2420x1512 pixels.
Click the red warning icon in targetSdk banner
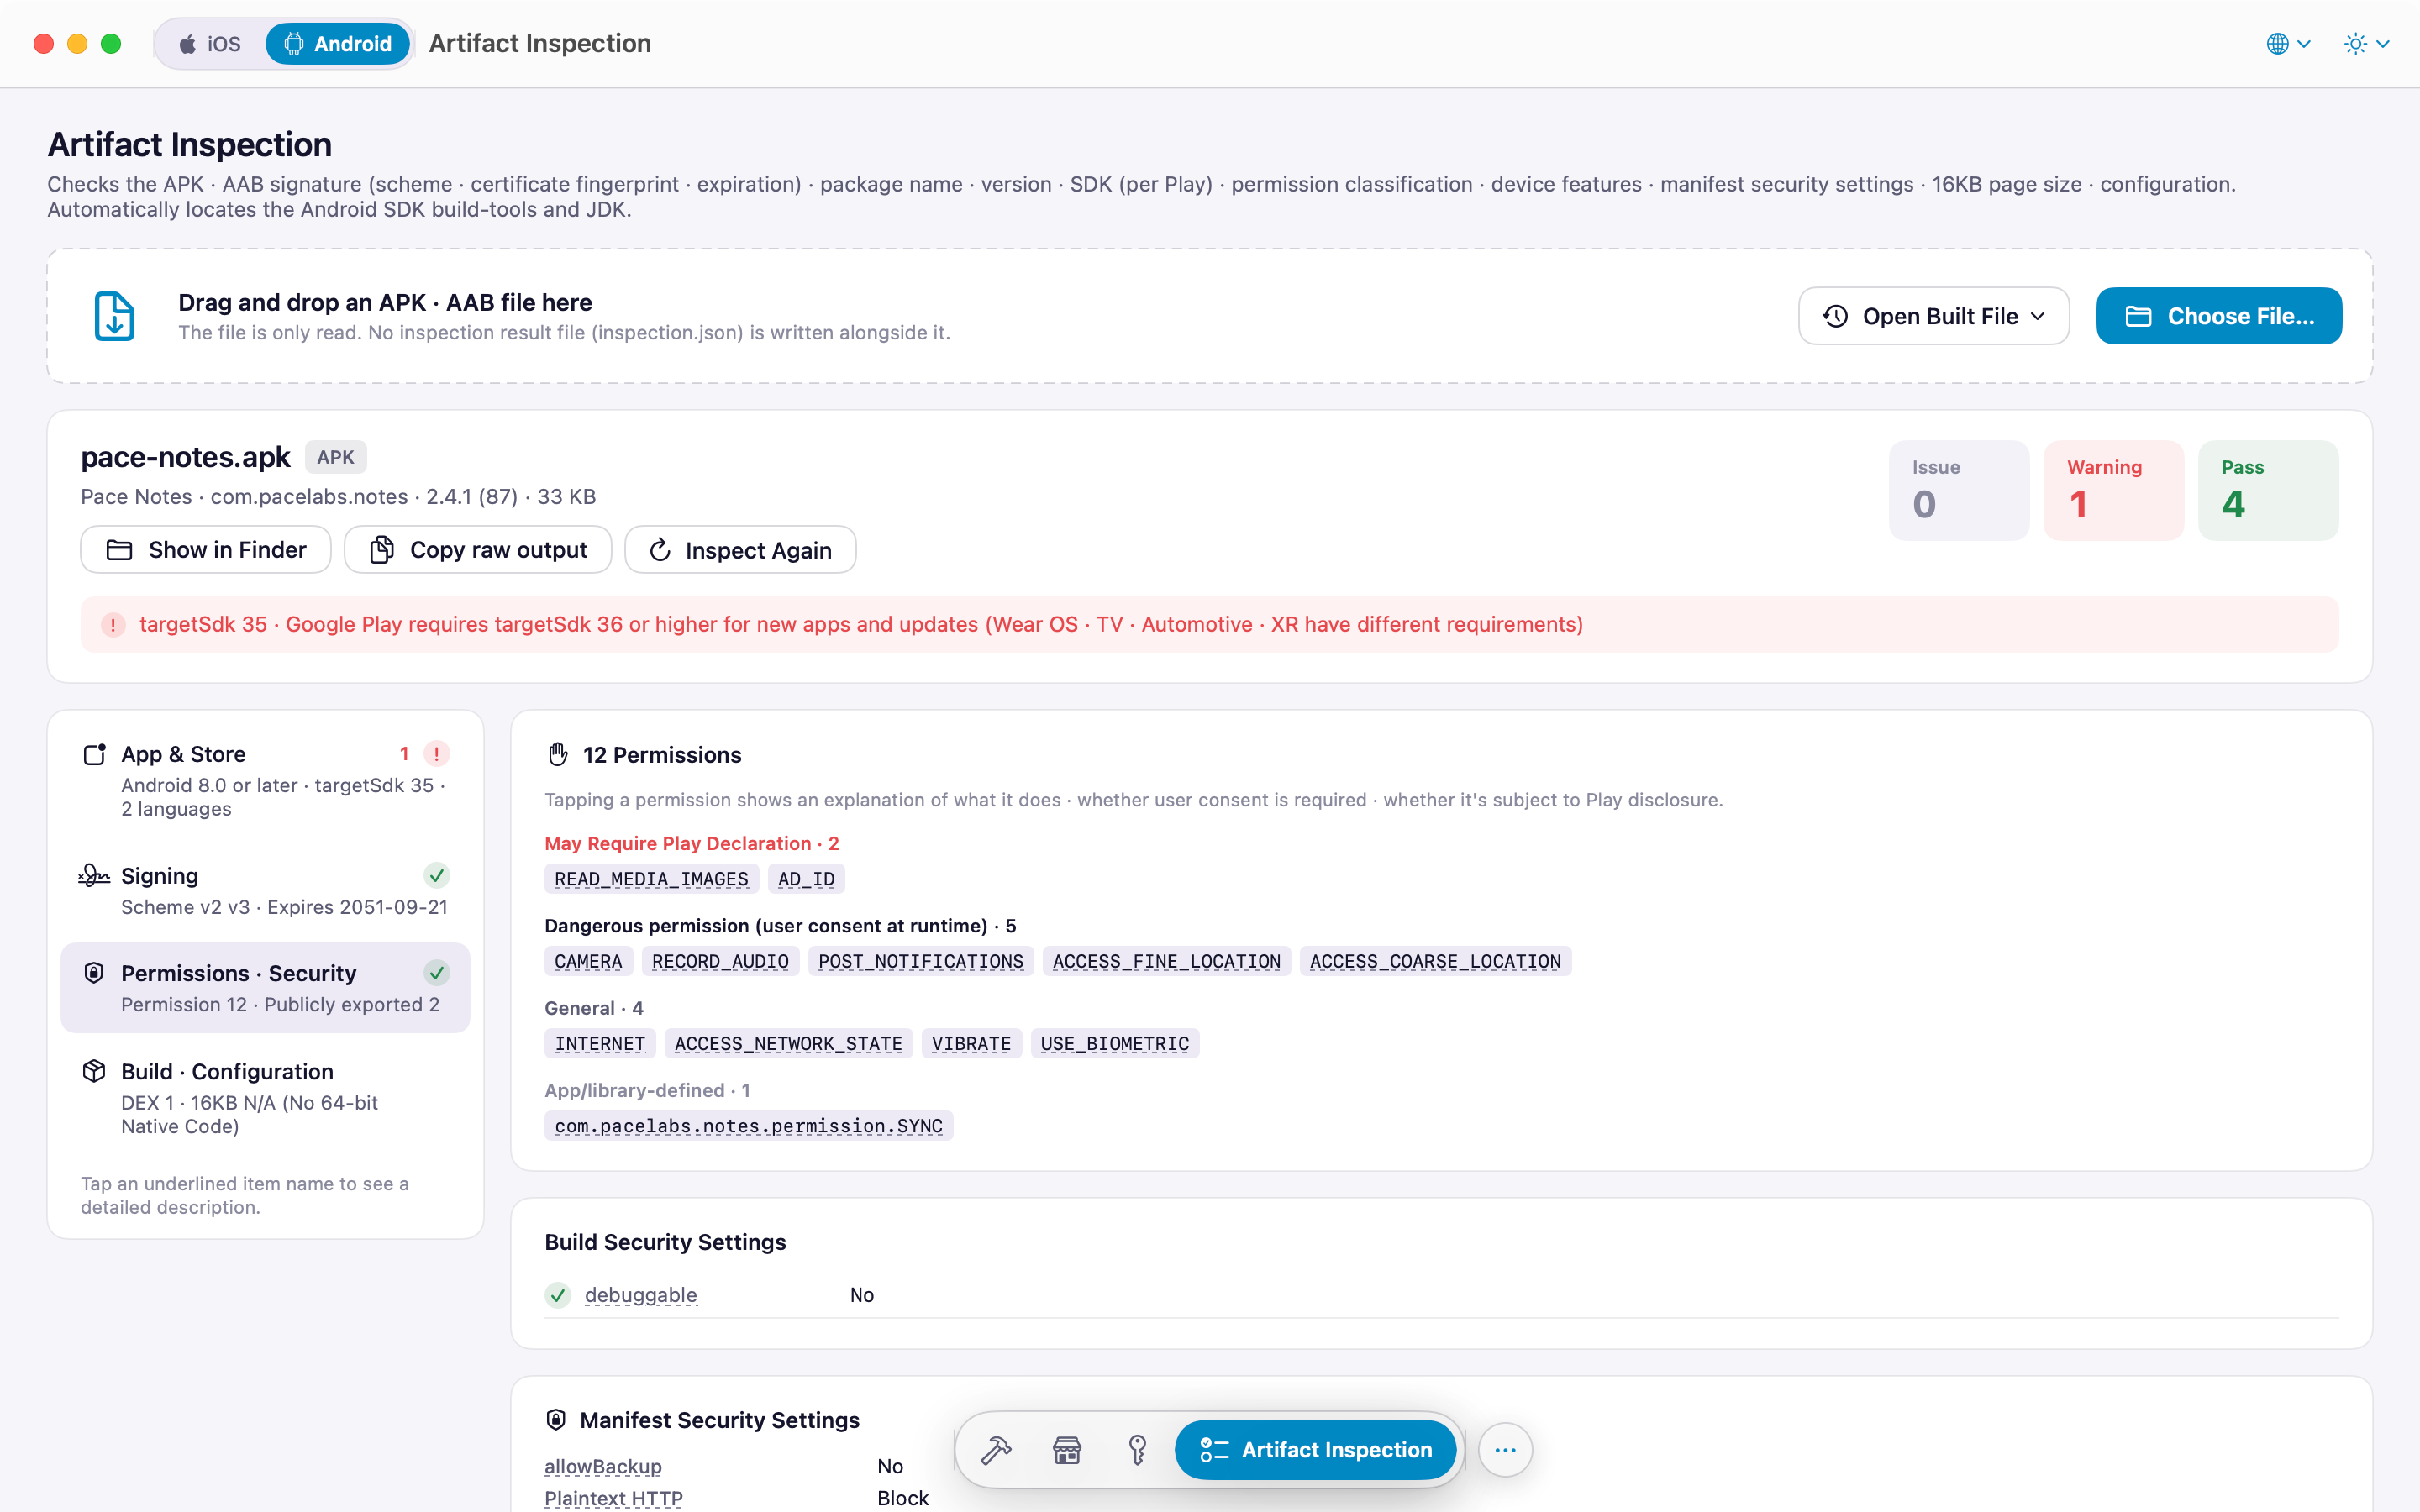[x=113, y=625]
